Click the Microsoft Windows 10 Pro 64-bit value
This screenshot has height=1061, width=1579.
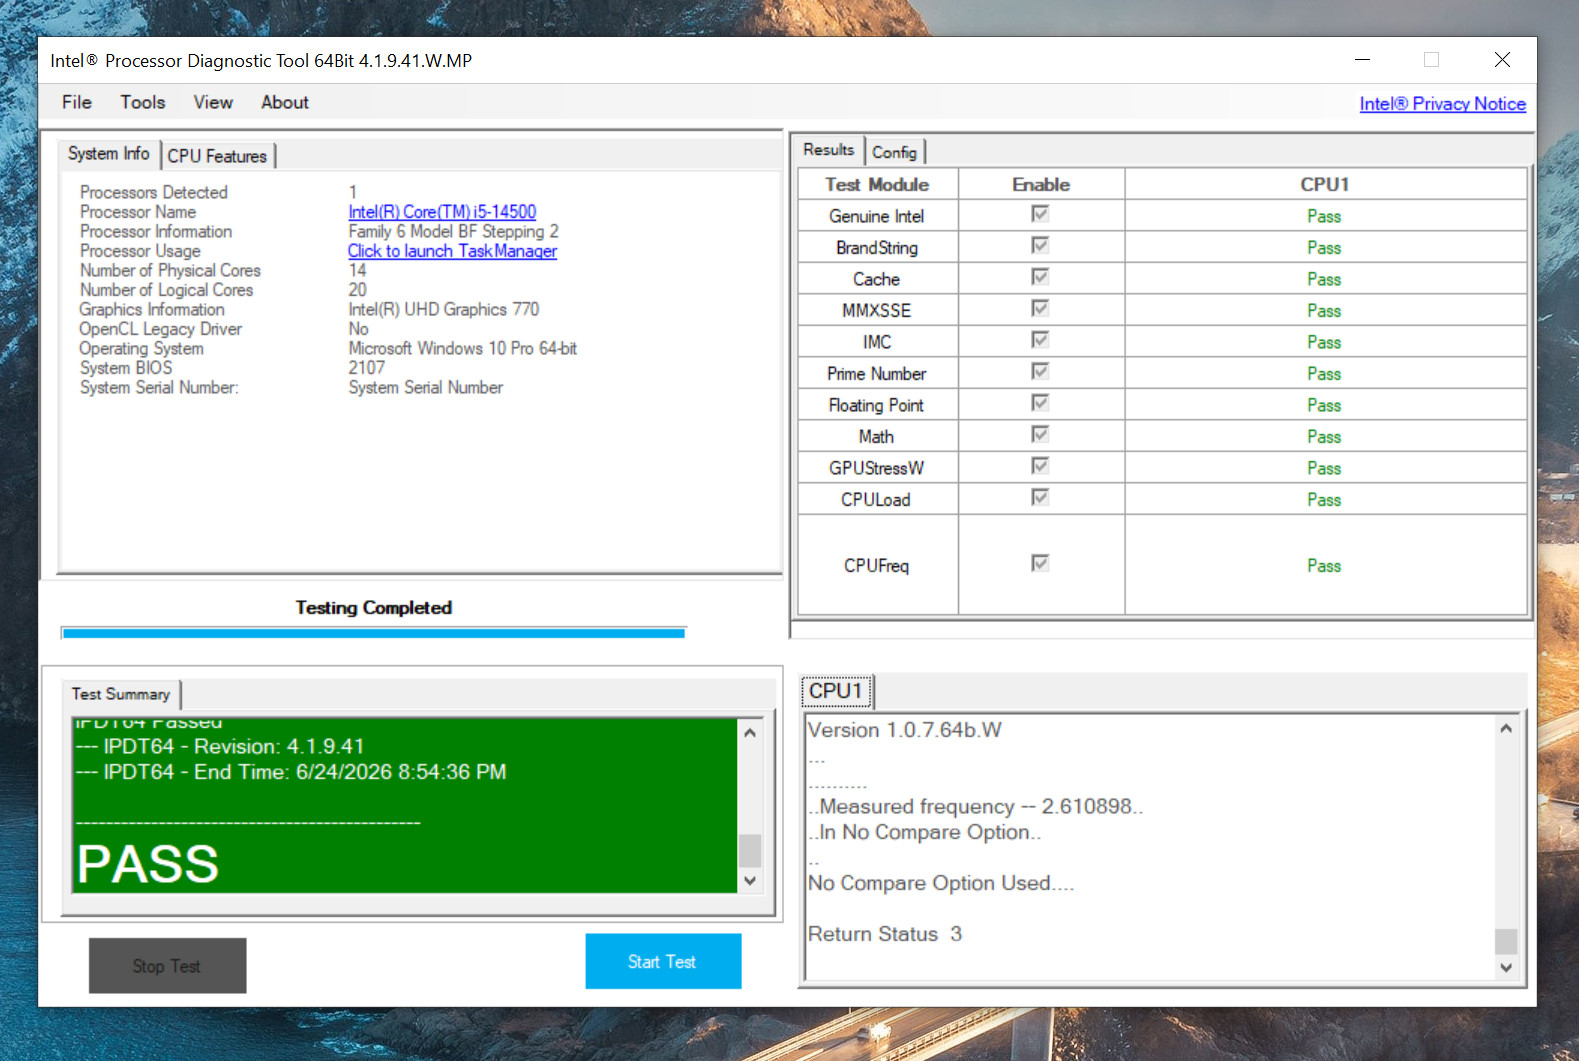click(x=463, y=349)
